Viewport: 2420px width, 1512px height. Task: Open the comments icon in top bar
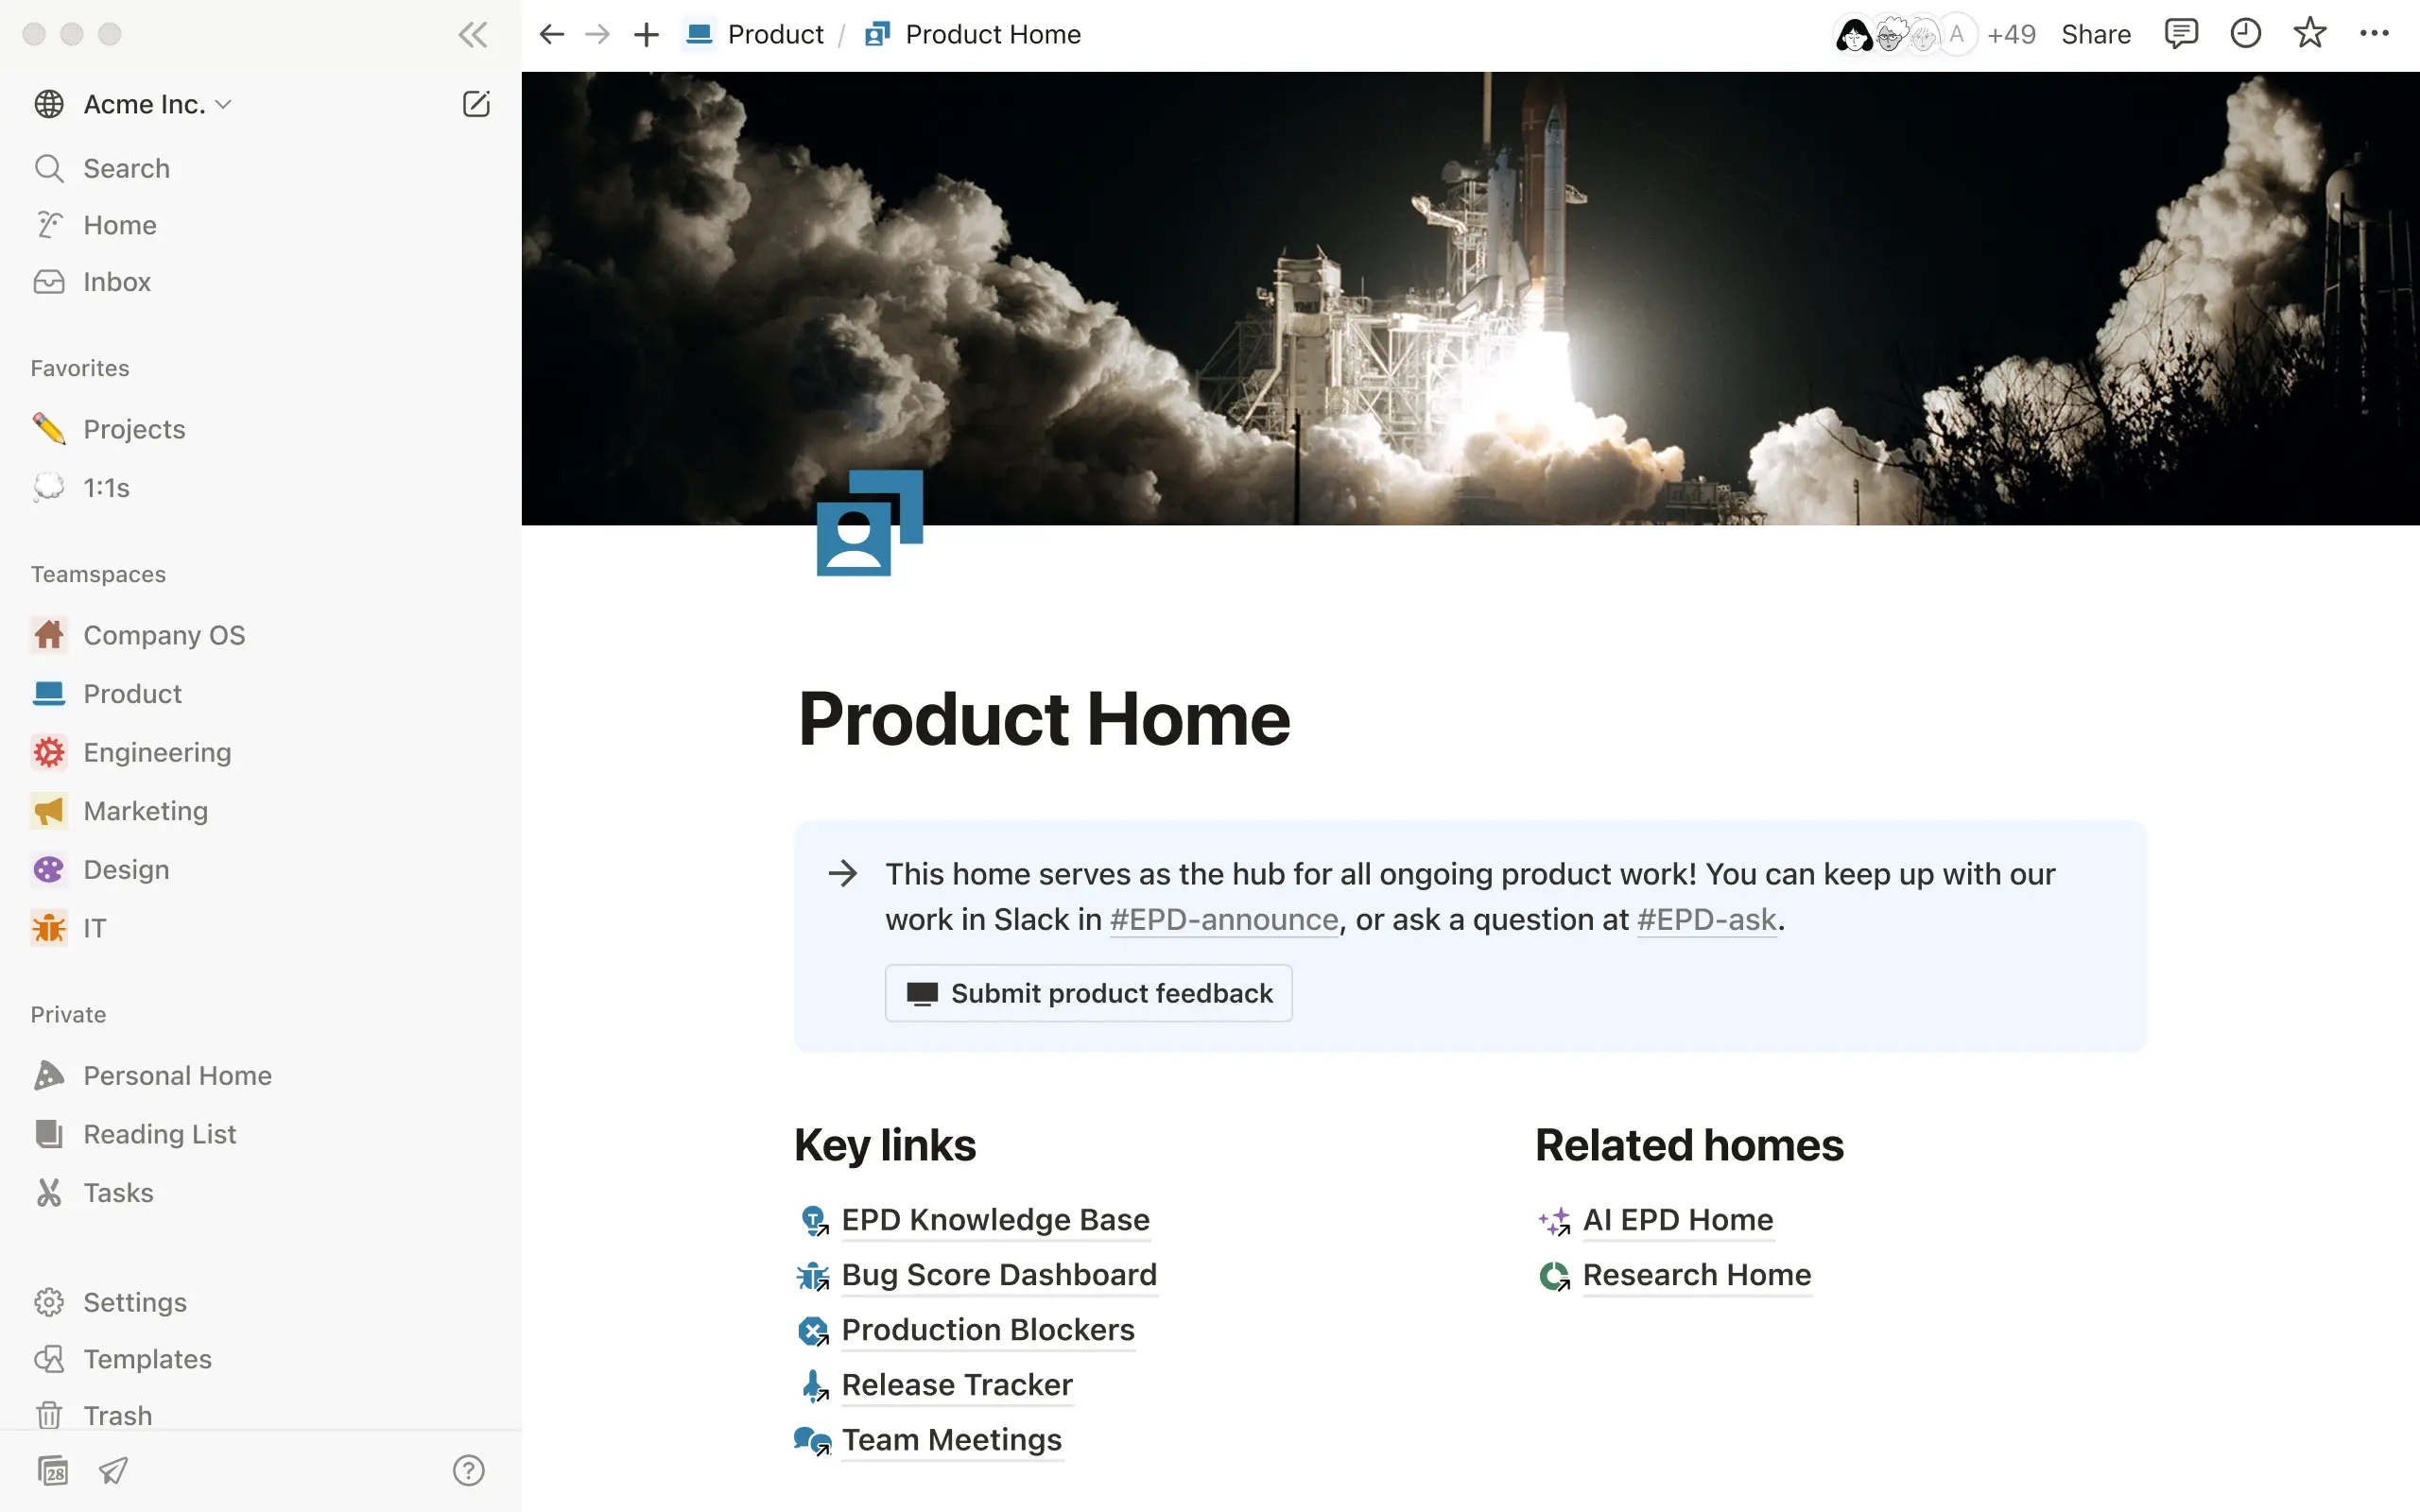[x=2180, y=34]
